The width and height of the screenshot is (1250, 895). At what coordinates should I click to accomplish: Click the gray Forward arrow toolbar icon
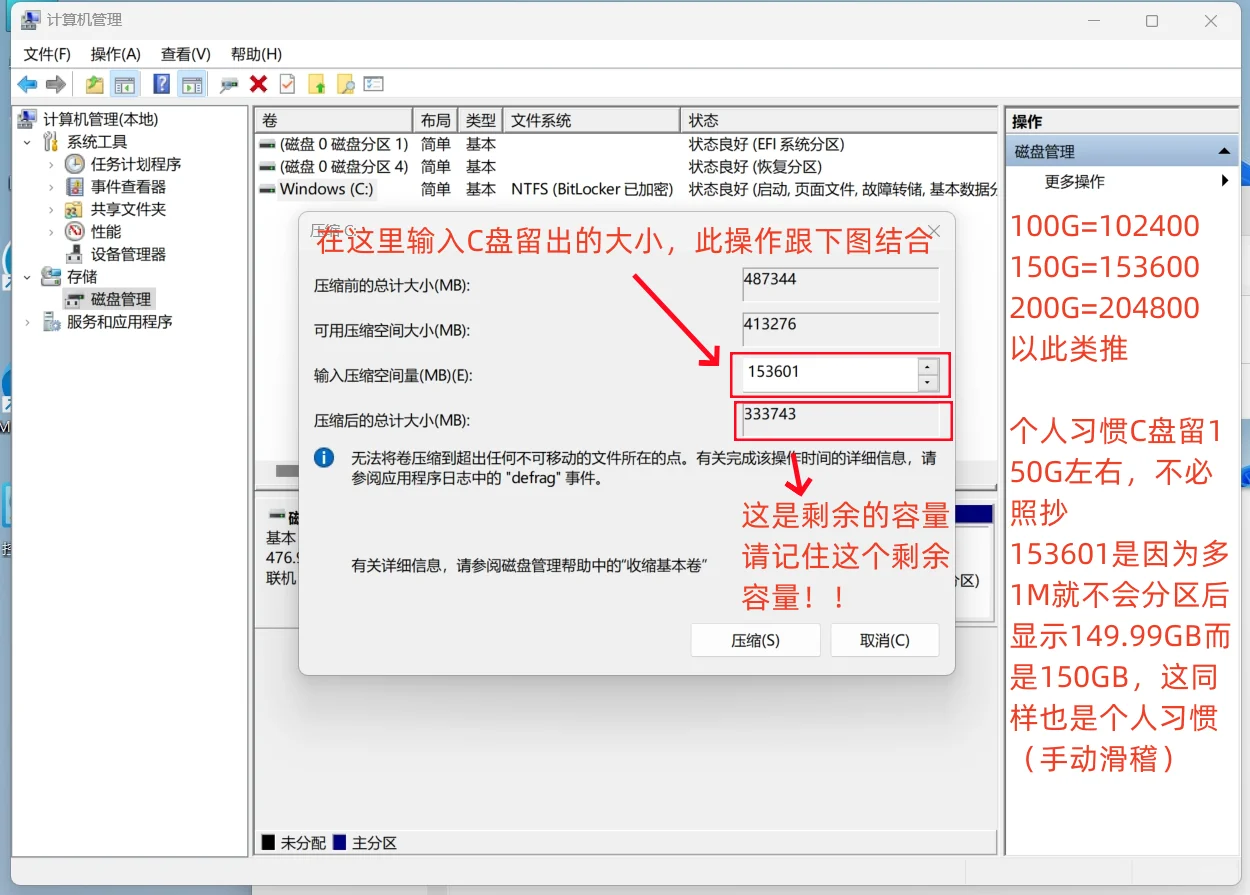tap(56, 85)
